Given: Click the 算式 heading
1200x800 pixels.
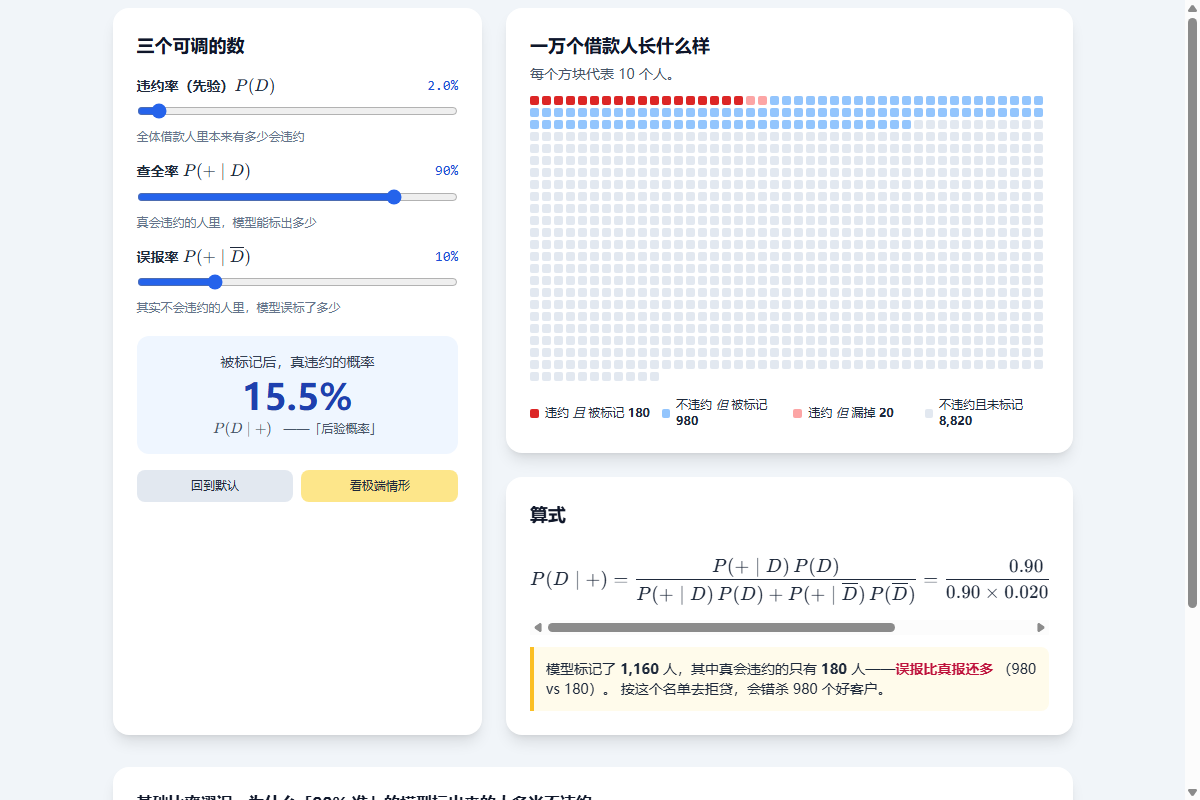Looking at the screenshot, I should (548, 515).
